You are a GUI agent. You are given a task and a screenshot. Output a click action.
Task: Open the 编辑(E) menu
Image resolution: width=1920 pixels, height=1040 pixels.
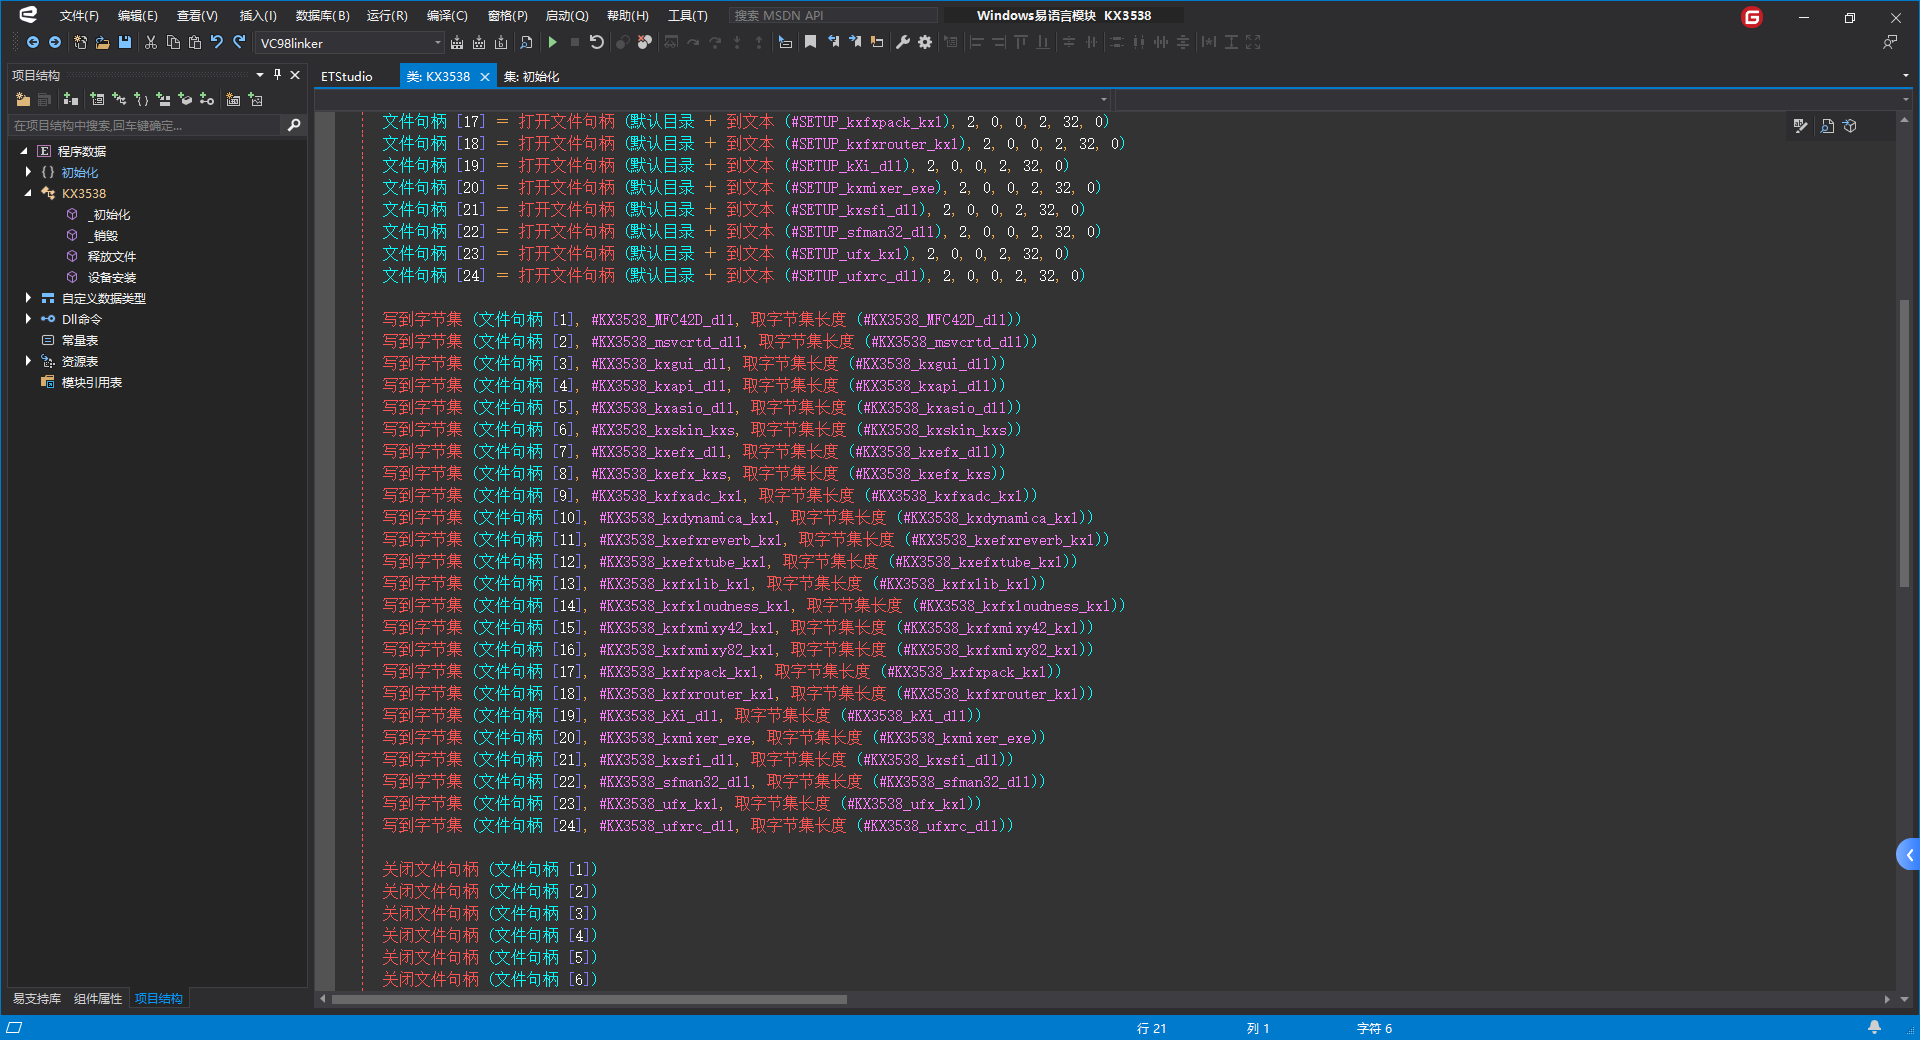(x=138, y=16)
